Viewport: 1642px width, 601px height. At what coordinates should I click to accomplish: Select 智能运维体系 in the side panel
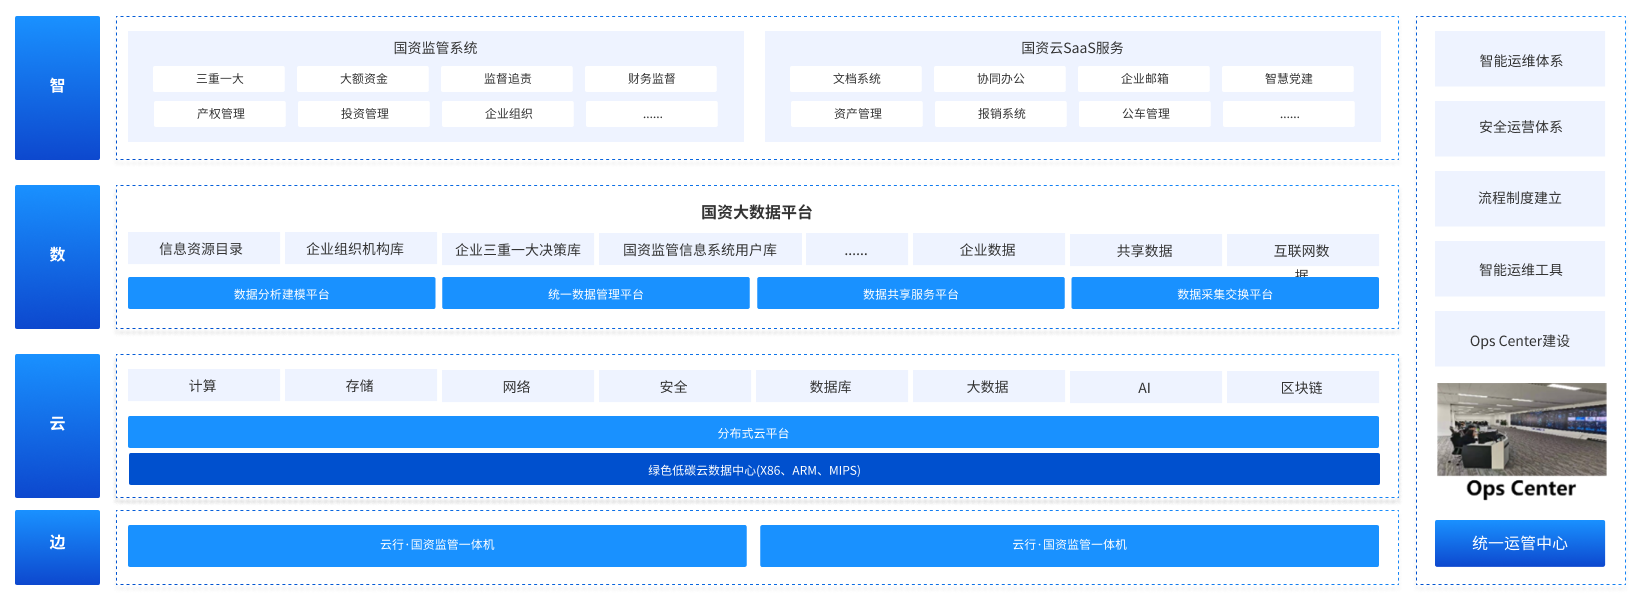(1520, 60)
